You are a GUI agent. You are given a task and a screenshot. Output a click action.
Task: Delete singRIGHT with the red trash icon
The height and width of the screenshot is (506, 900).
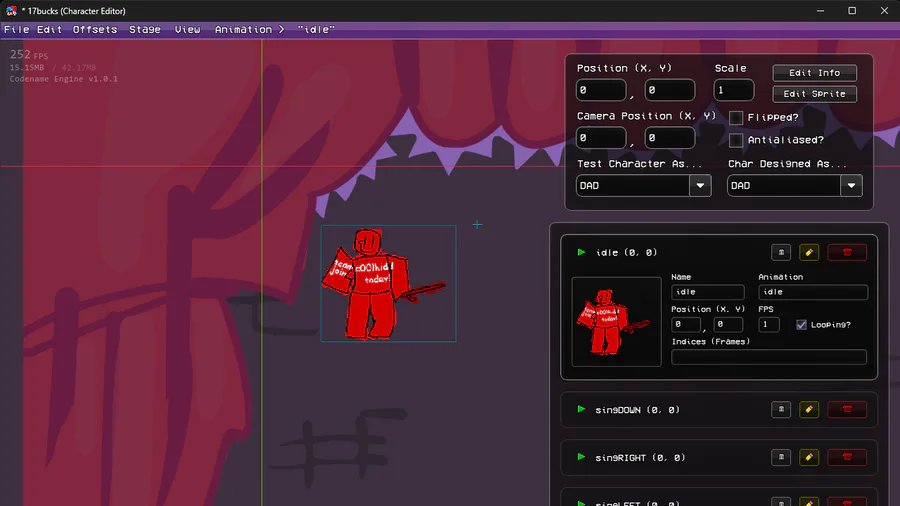847,457
